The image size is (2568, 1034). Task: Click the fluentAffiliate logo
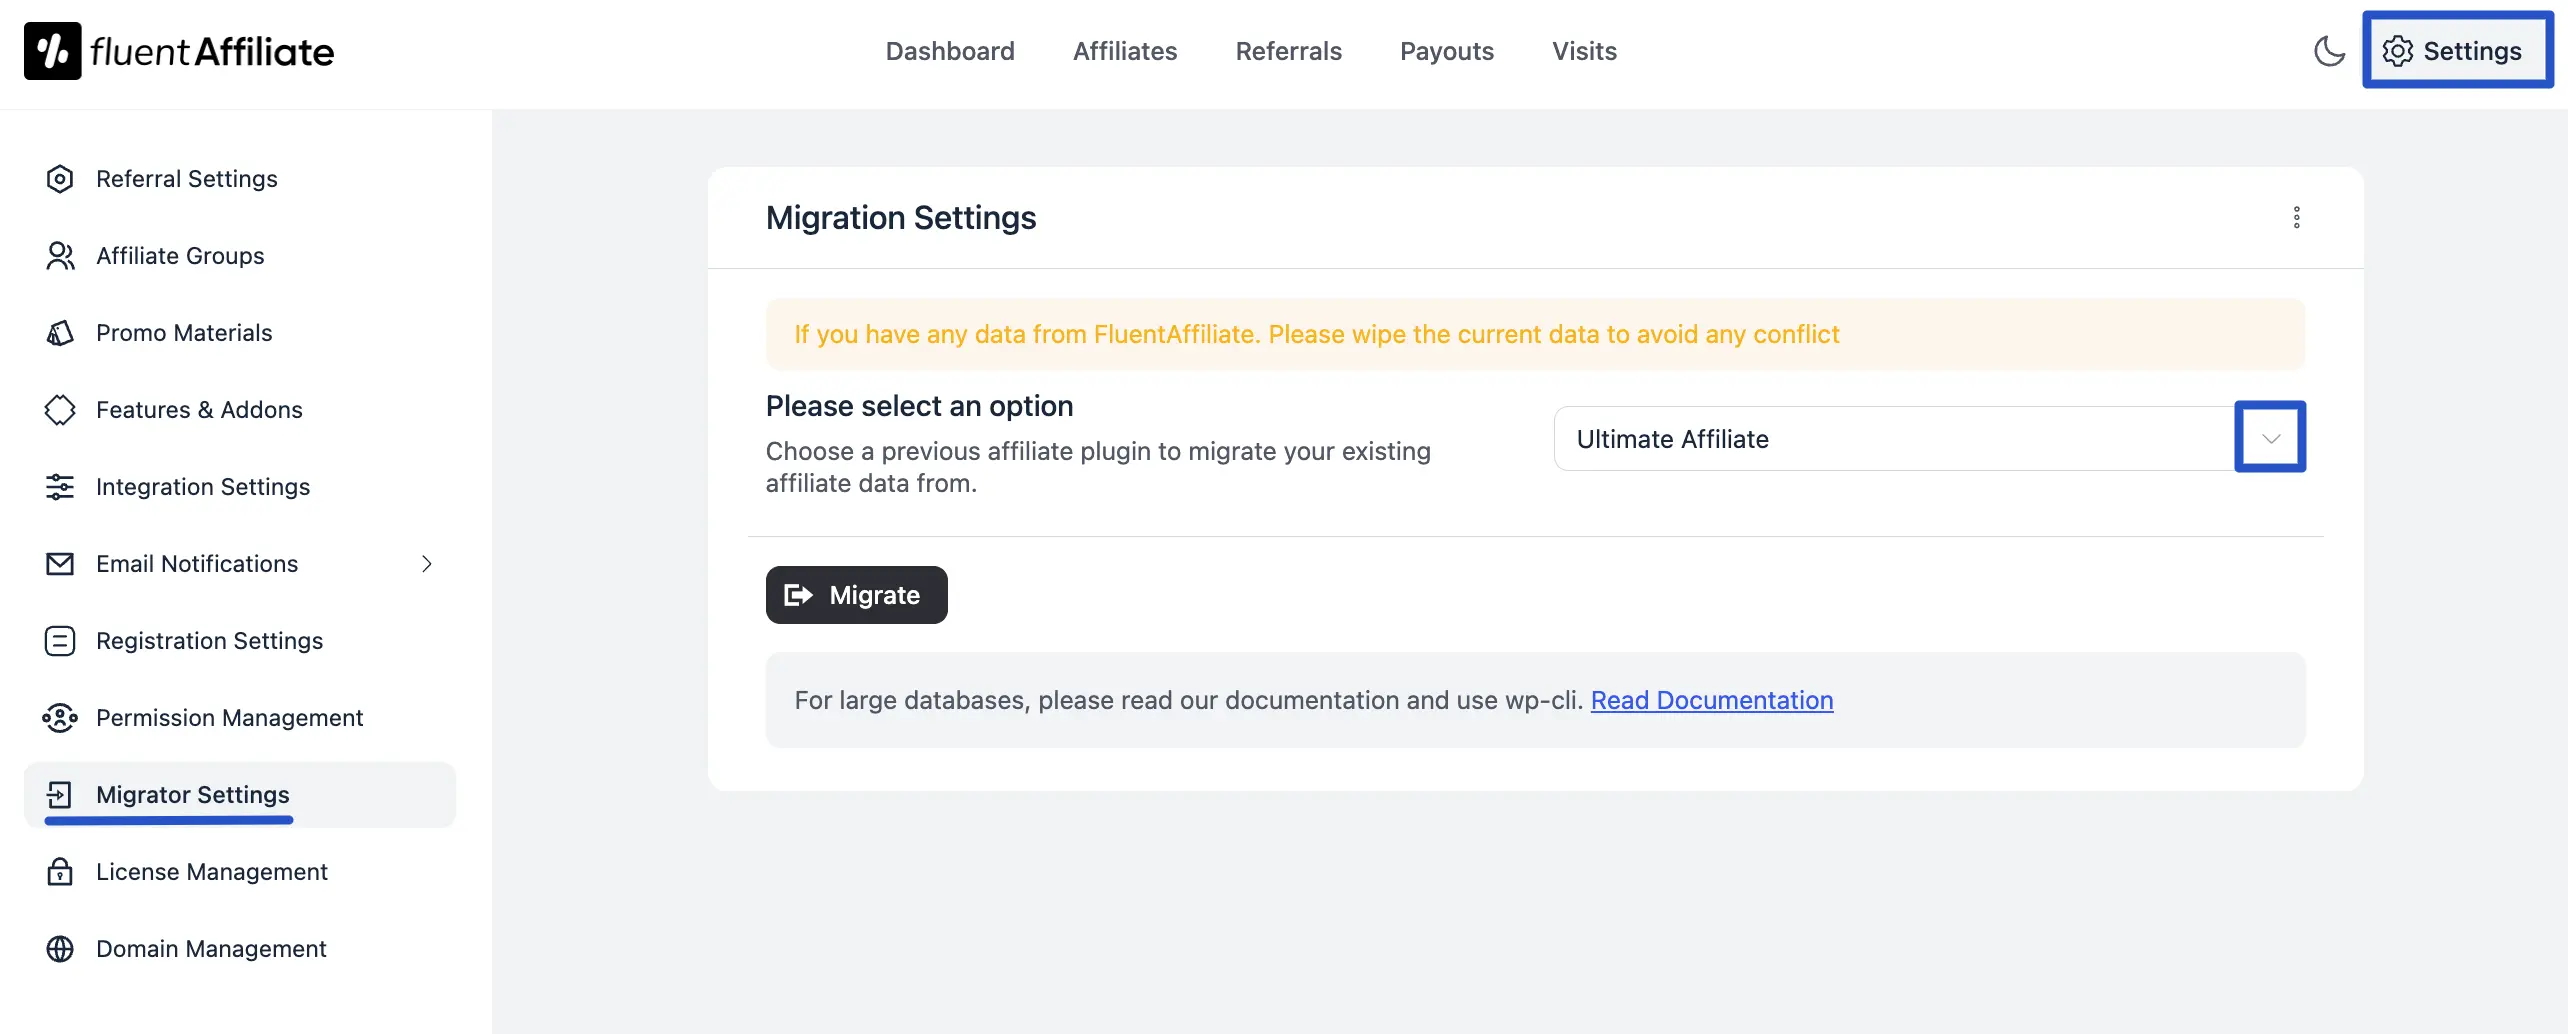click(x=179, y=51)
